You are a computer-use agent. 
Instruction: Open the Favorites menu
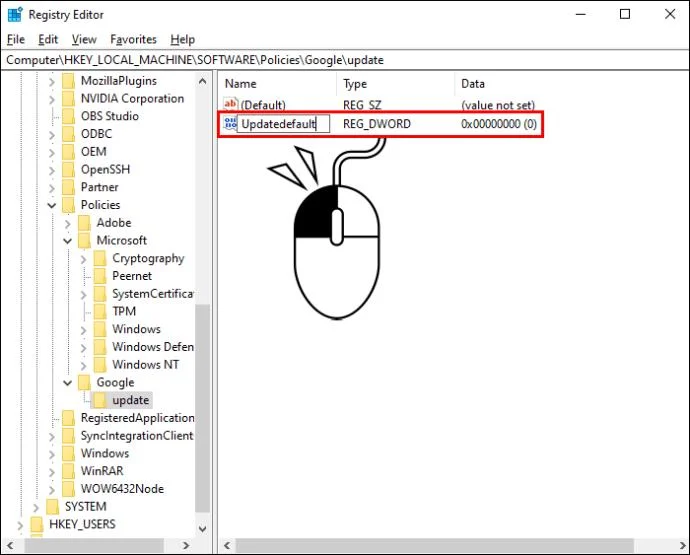tap(133, 40)
